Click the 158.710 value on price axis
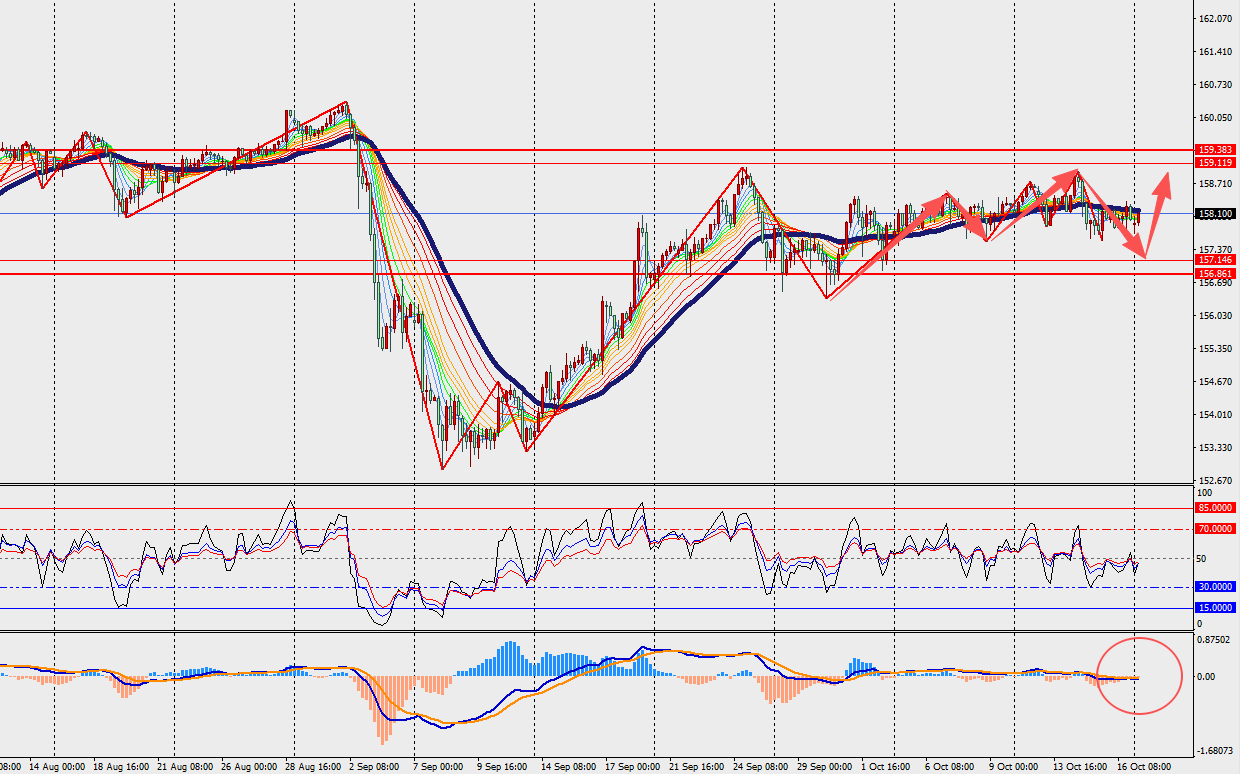 point(1216,184)
